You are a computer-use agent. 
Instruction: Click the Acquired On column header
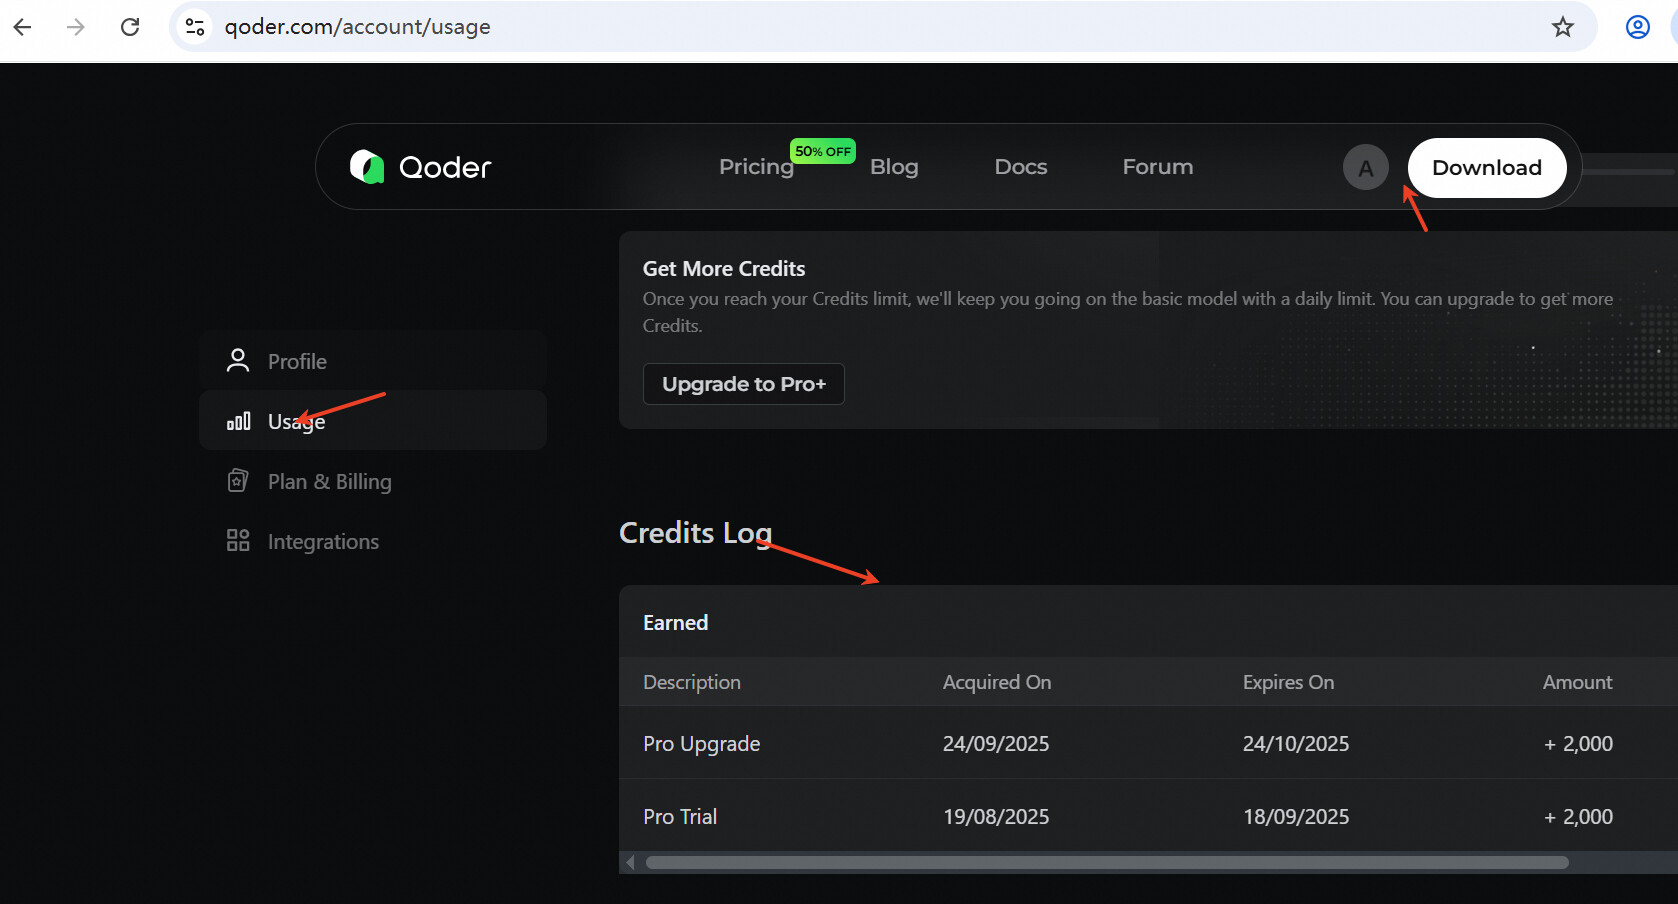tap(997, 682)
